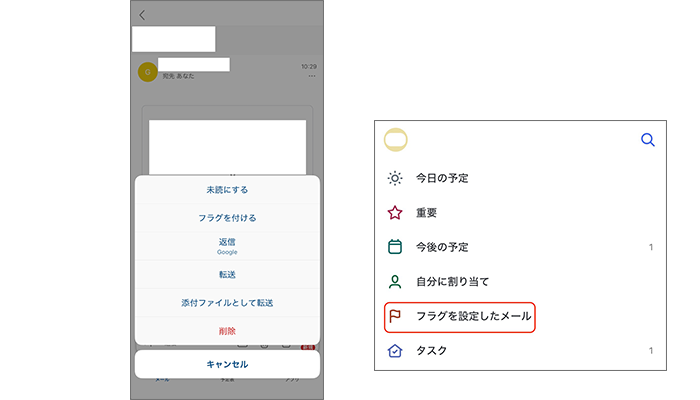Tap the キャンセル button
700x400 pixels.
227,364
